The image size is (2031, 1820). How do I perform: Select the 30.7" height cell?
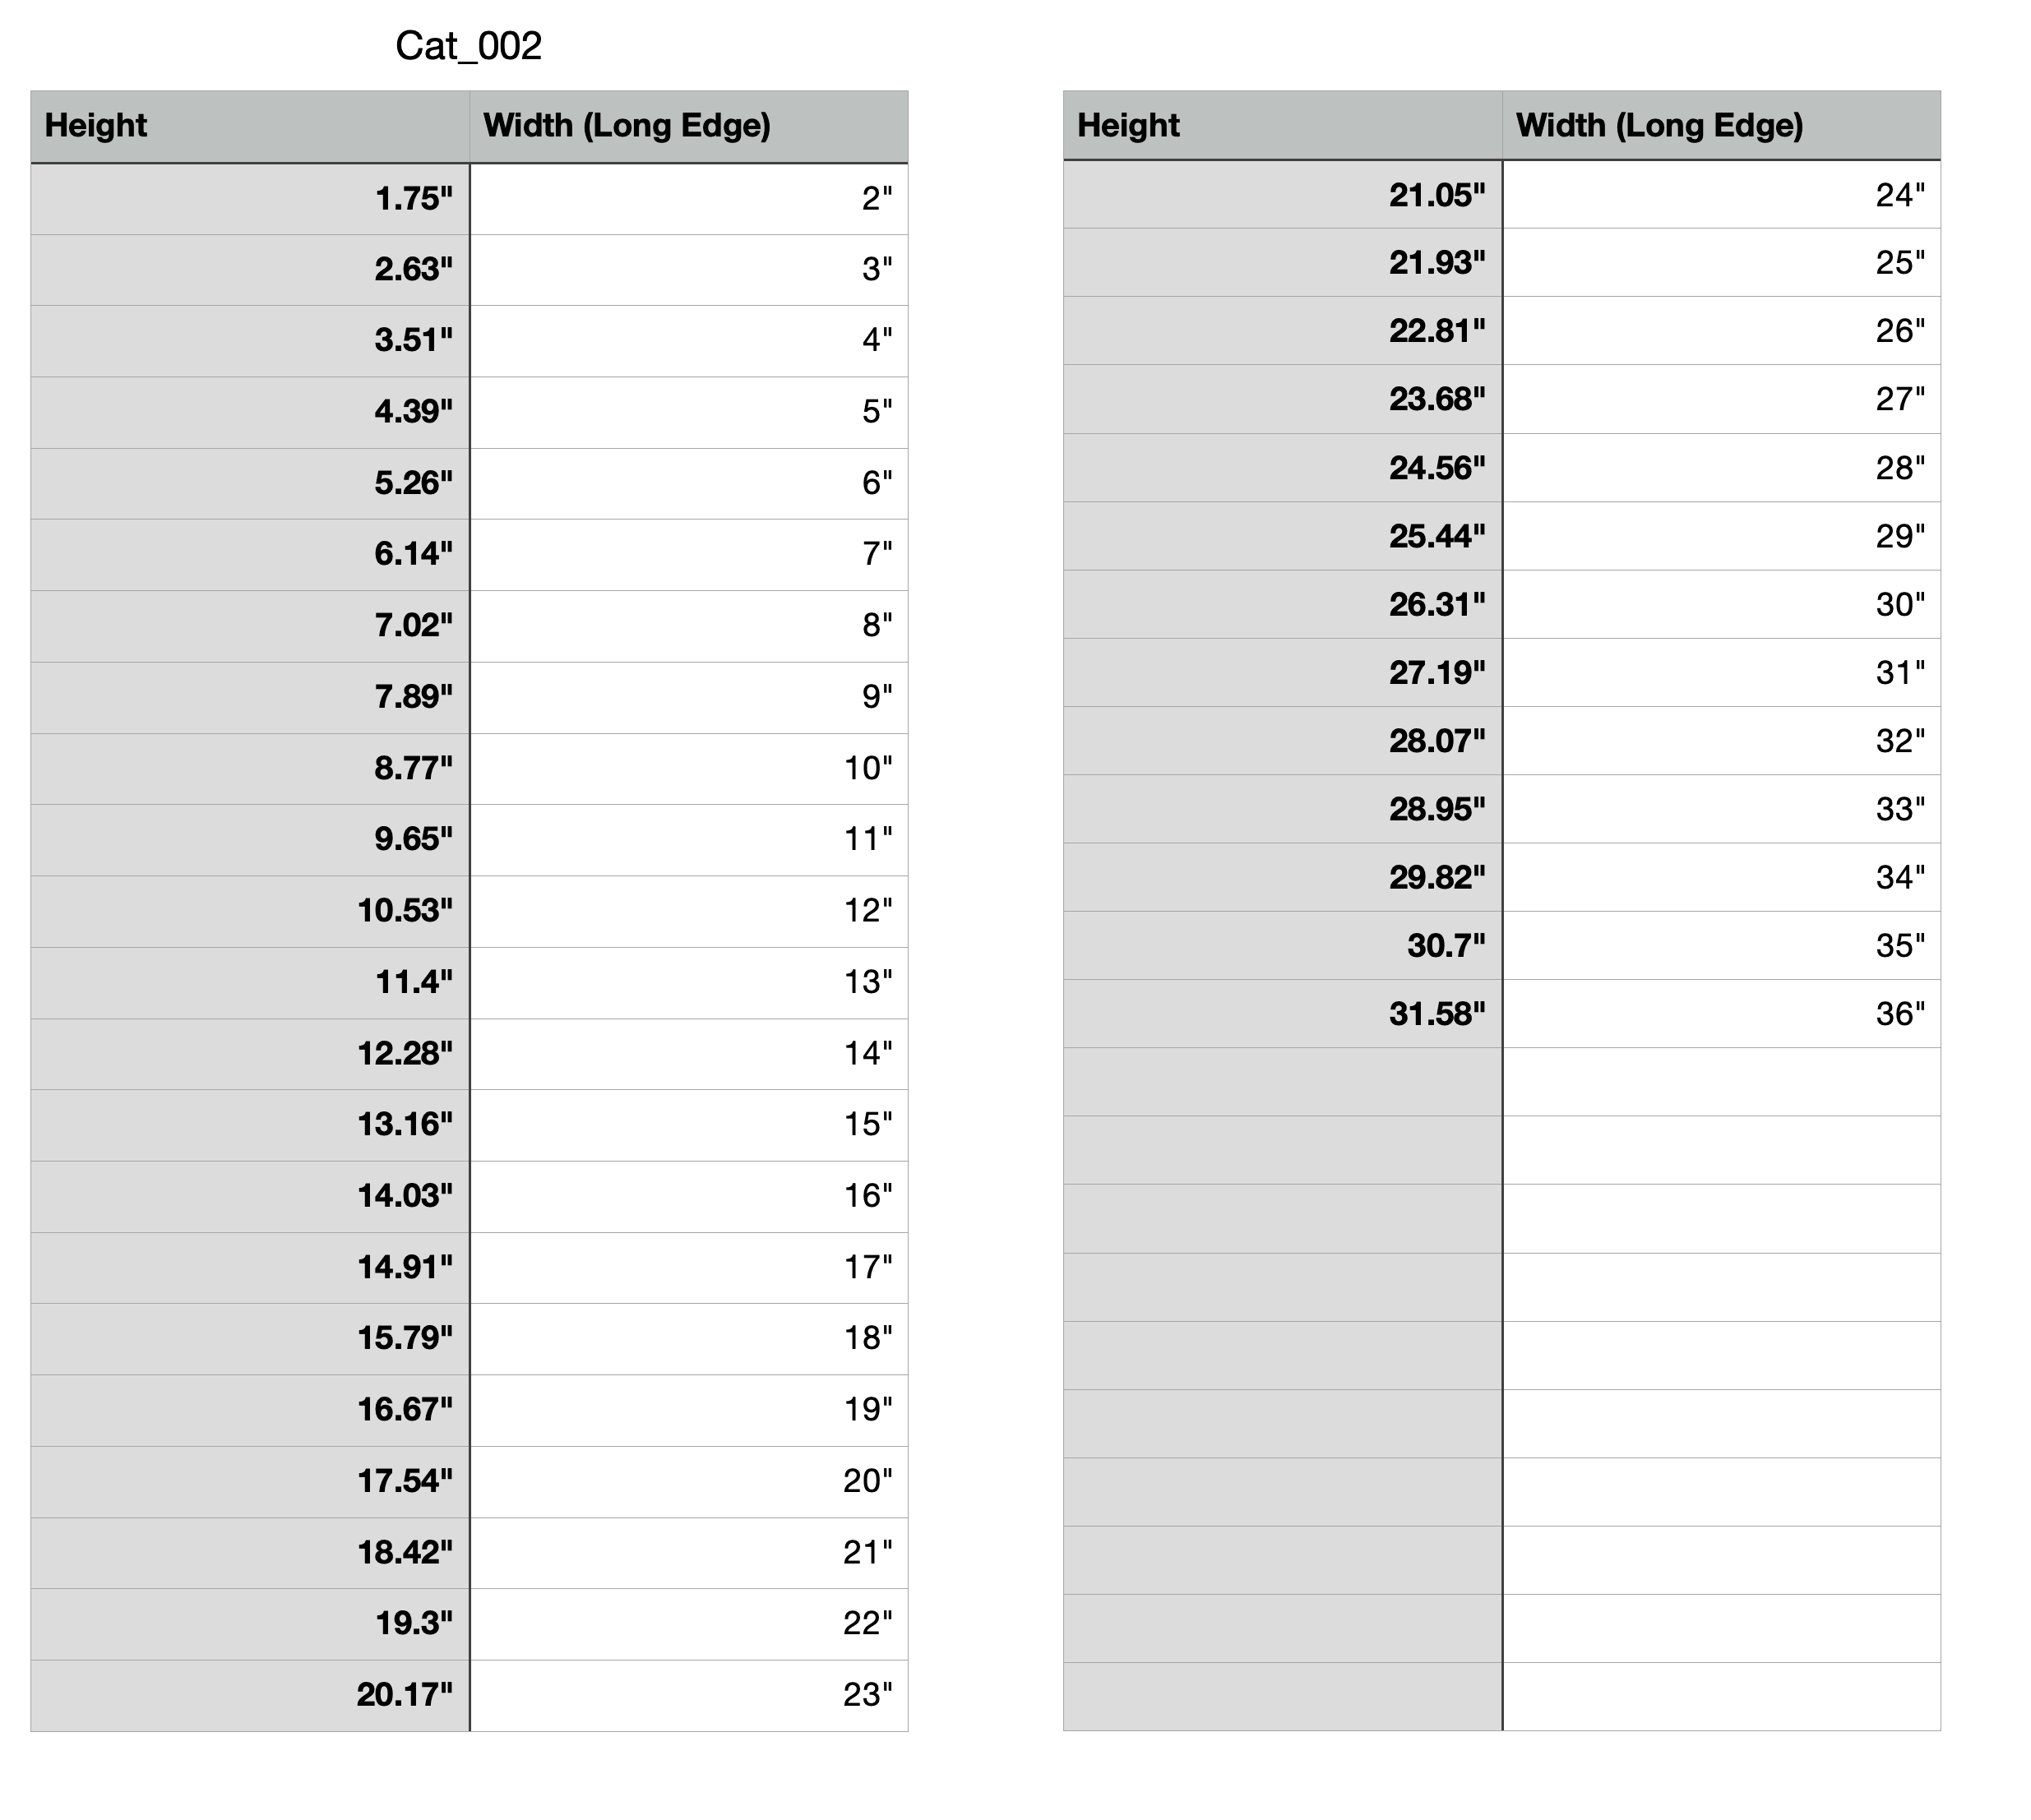click(1282, 945)
